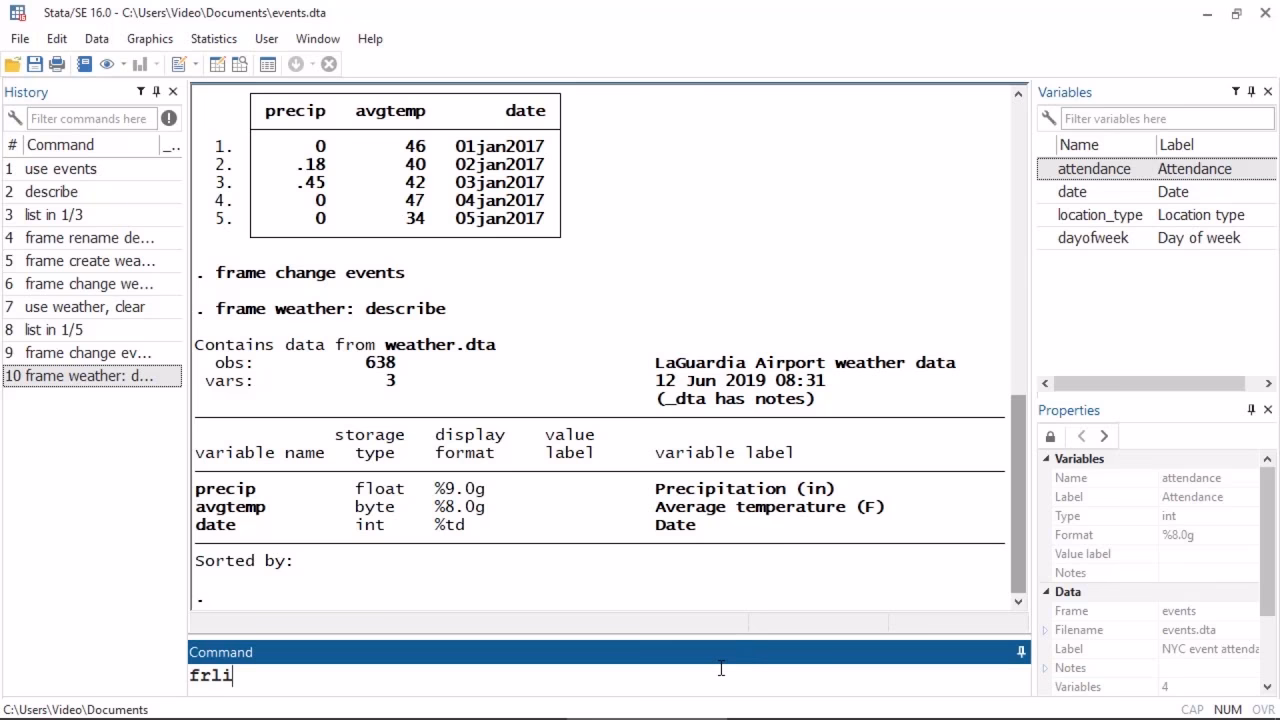1280x720 pixels.
Task: Click the Filter variables here field
Action: tap(1165, 118)
